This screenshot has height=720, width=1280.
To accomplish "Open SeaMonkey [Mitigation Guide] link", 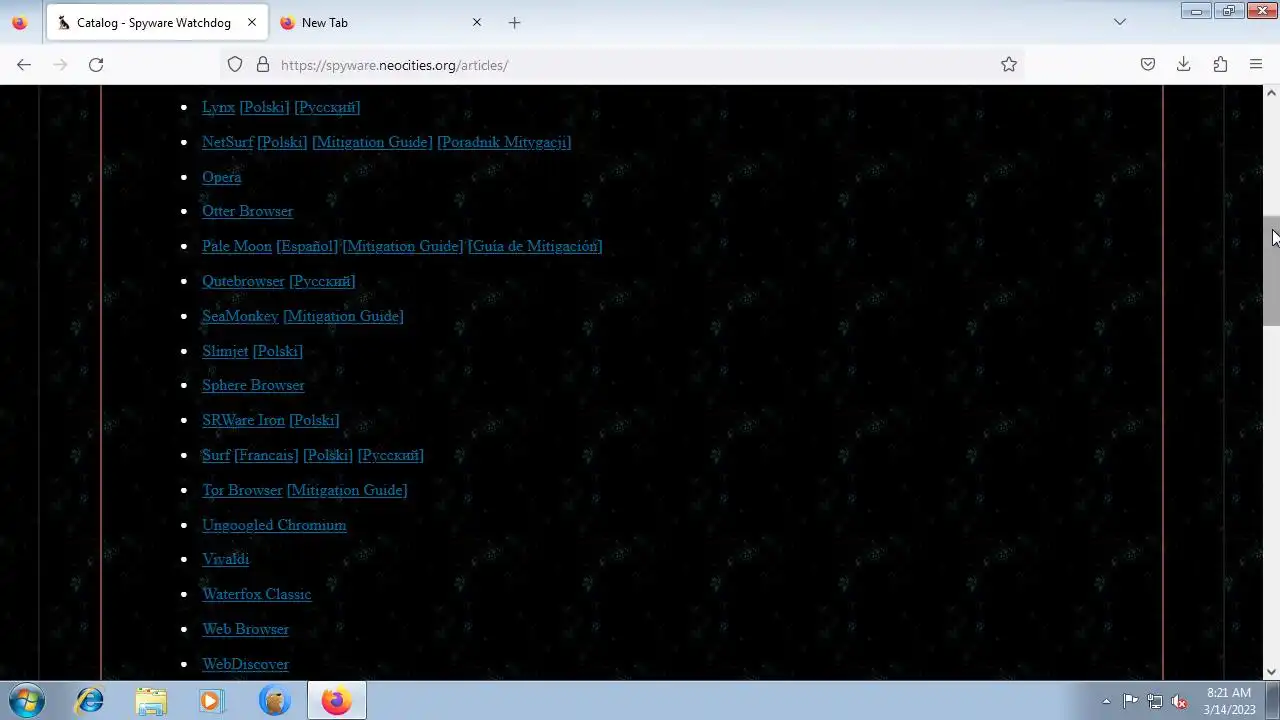I will tap(343, 316).
